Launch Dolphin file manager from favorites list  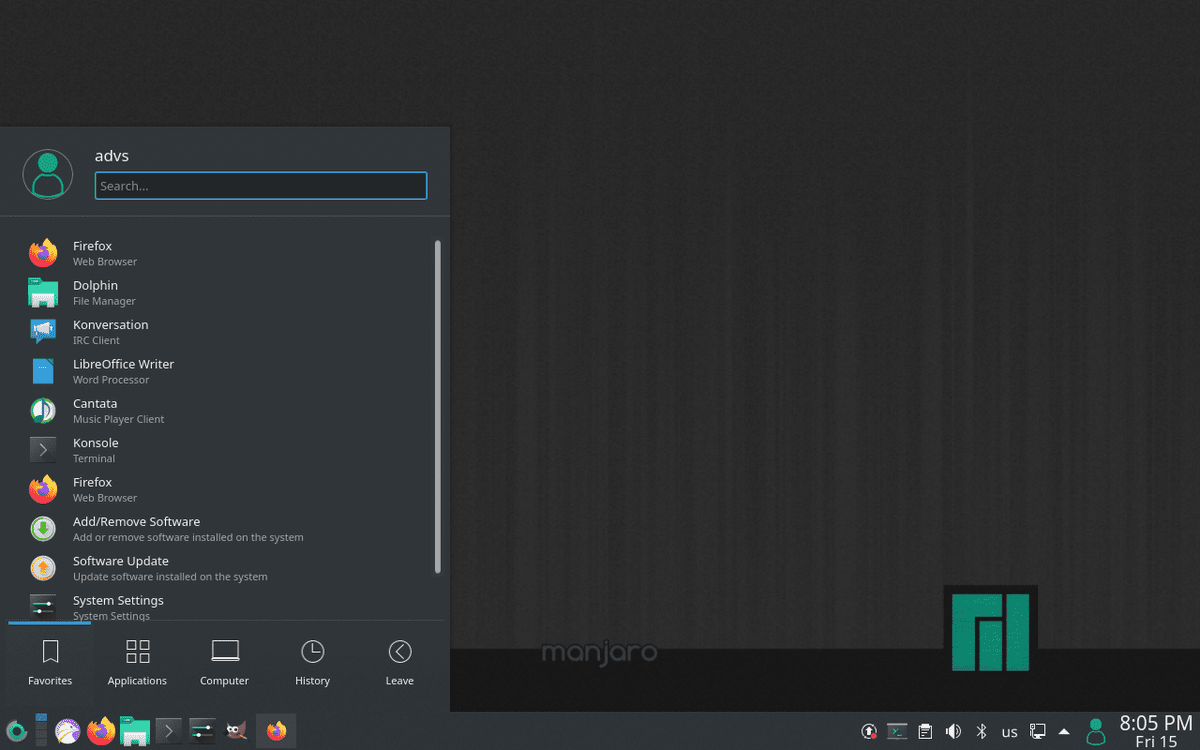(x=95, y=292)
